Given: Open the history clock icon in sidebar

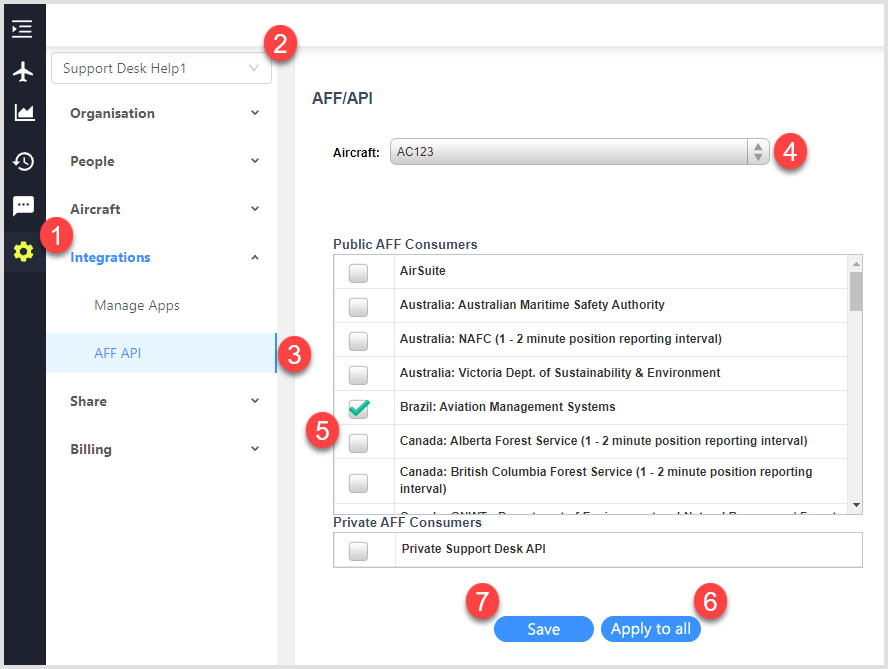Looking at the screenshot, I should click(22, 161).
